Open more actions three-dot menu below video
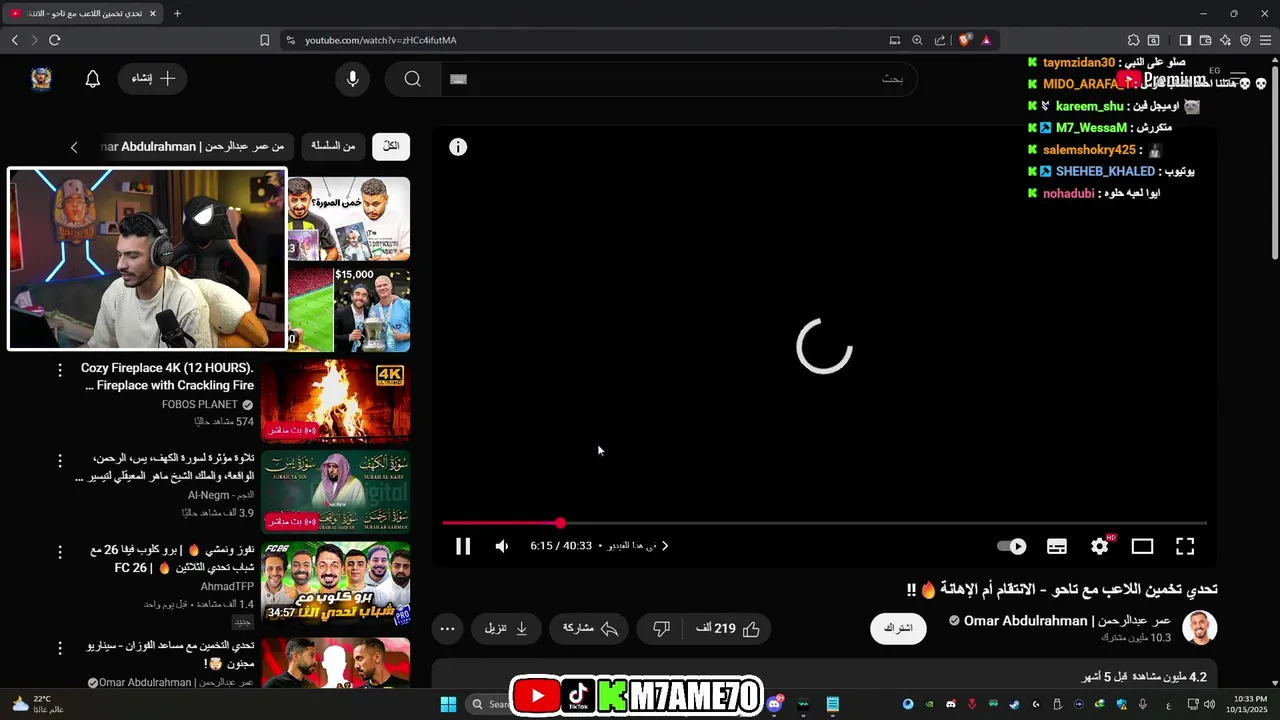The width and height of the screenshot is (1280, 720). click(x=448, y=628)
